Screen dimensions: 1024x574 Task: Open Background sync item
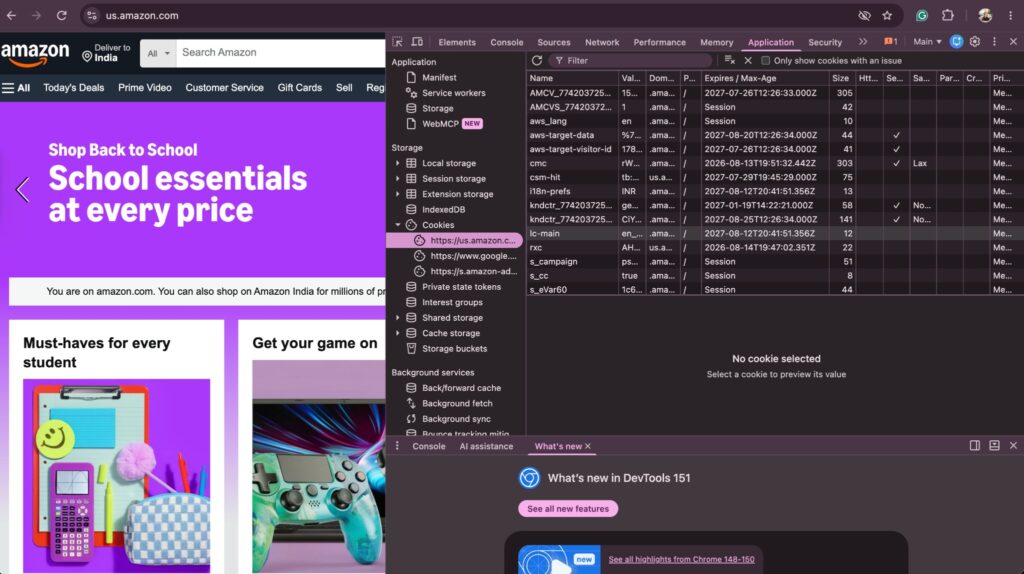[x=456, y=419]
